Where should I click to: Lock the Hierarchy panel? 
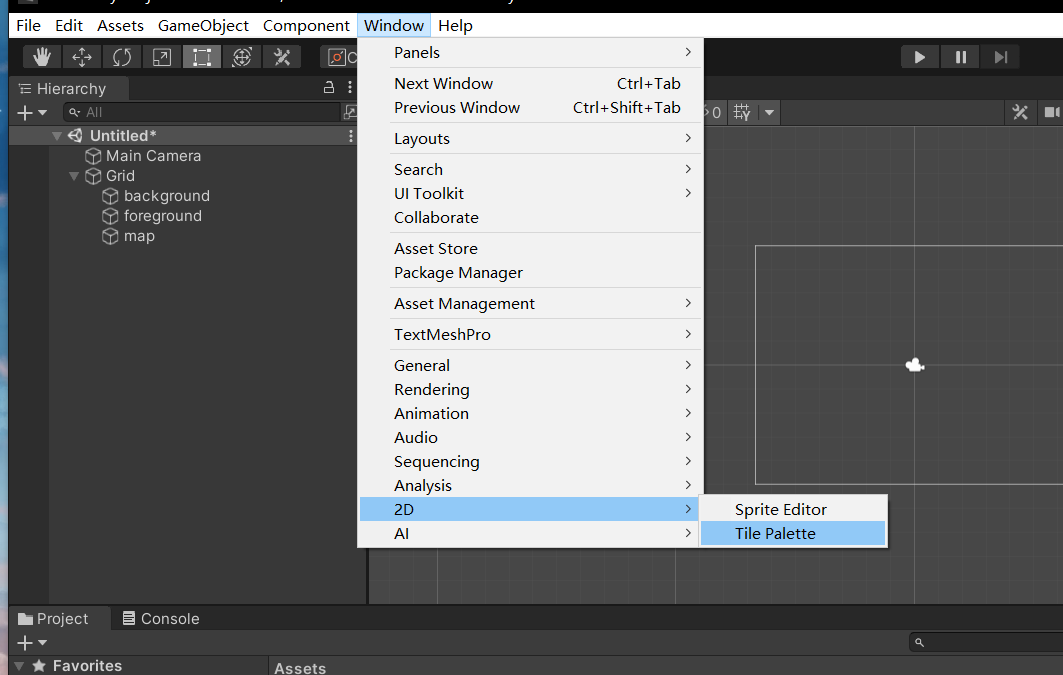click(x=329, y=87)
